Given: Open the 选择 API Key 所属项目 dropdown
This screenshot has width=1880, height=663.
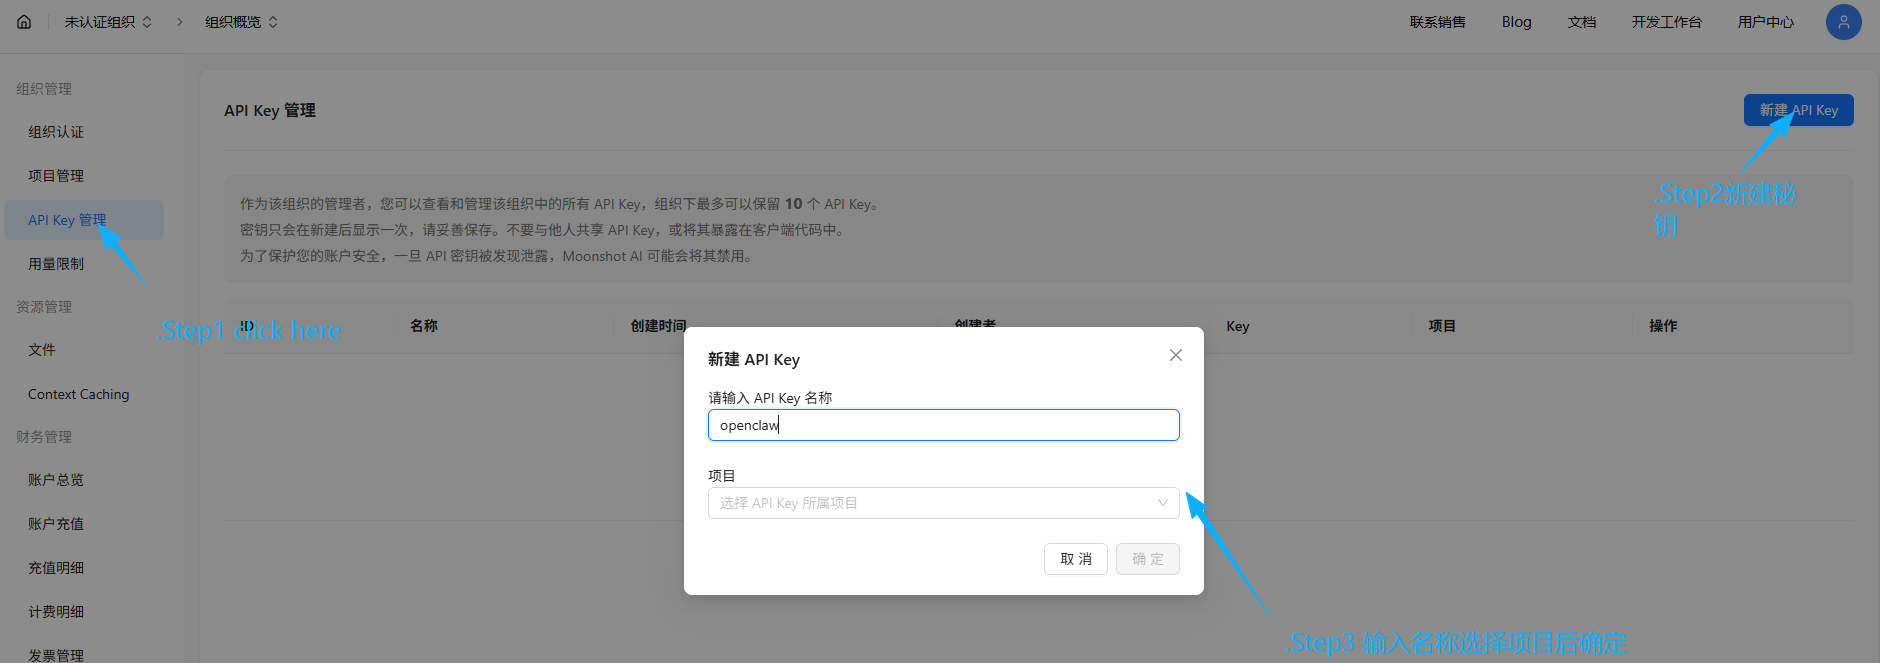Looking at the screenshot, I should 943,503.
